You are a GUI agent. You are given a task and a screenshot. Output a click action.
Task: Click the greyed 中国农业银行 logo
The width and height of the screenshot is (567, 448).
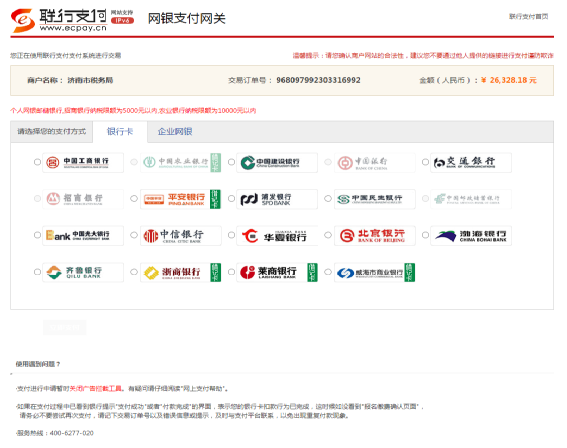[x=181, y=162]
